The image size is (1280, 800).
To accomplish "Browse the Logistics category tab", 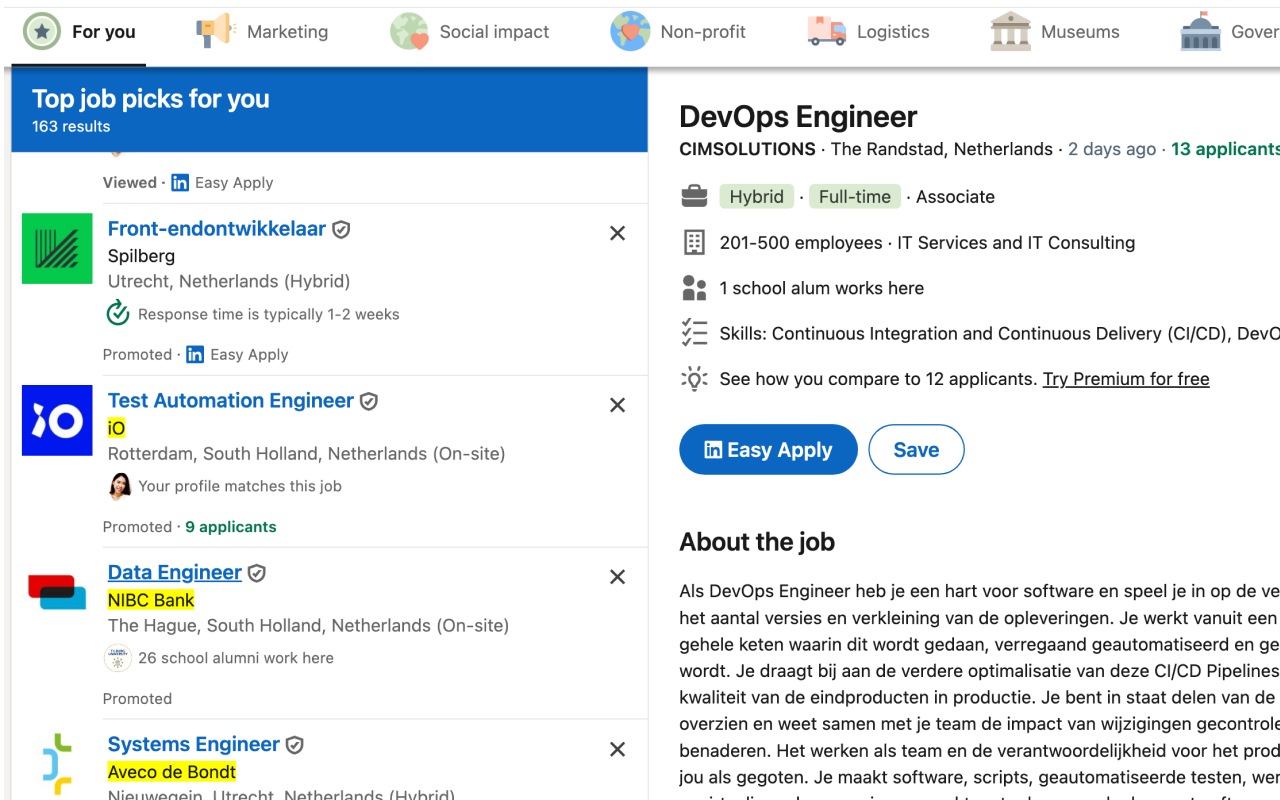I will click(x=869, y=32).
